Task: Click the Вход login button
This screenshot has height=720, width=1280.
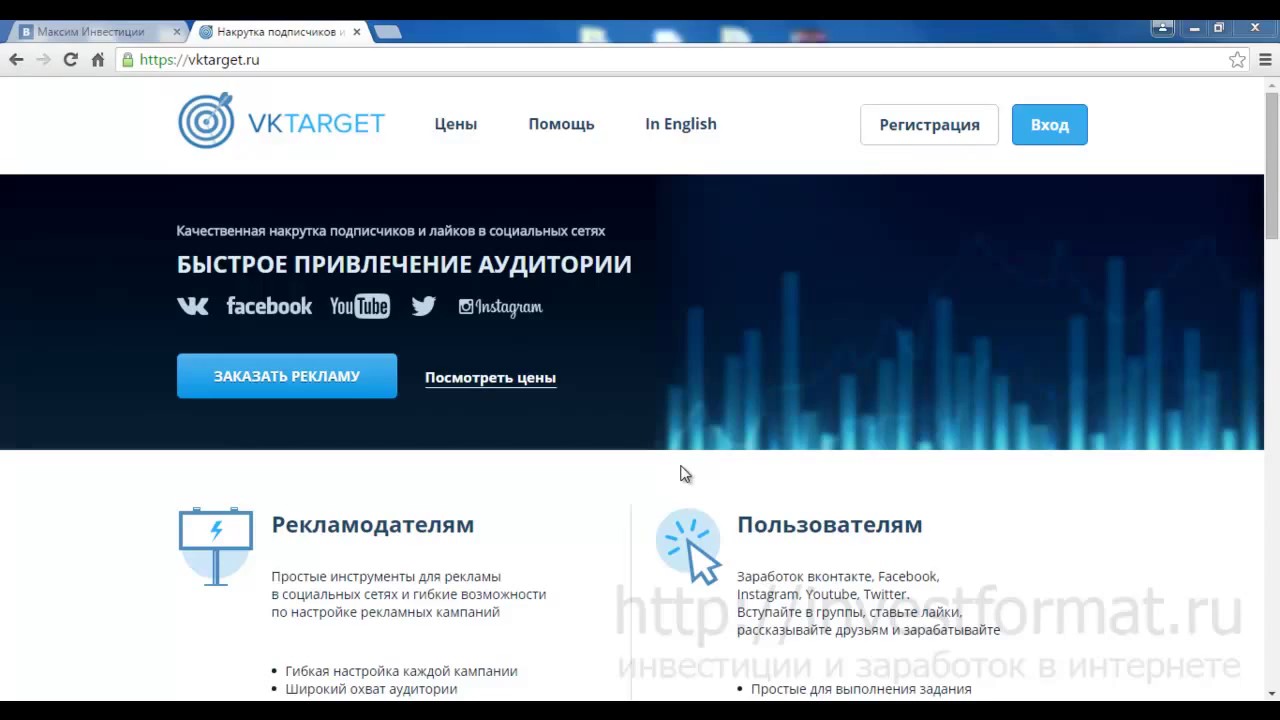Action: pos(1050,125)
